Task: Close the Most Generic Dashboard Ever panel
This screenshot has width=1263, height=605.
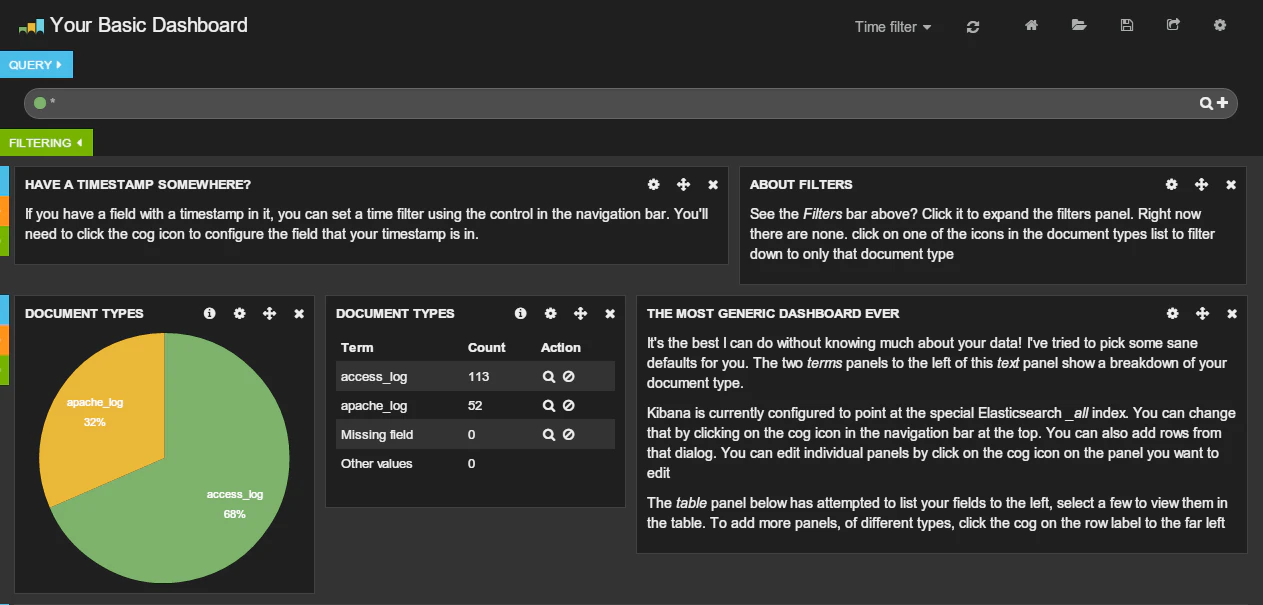Action: click(1232, 313)
